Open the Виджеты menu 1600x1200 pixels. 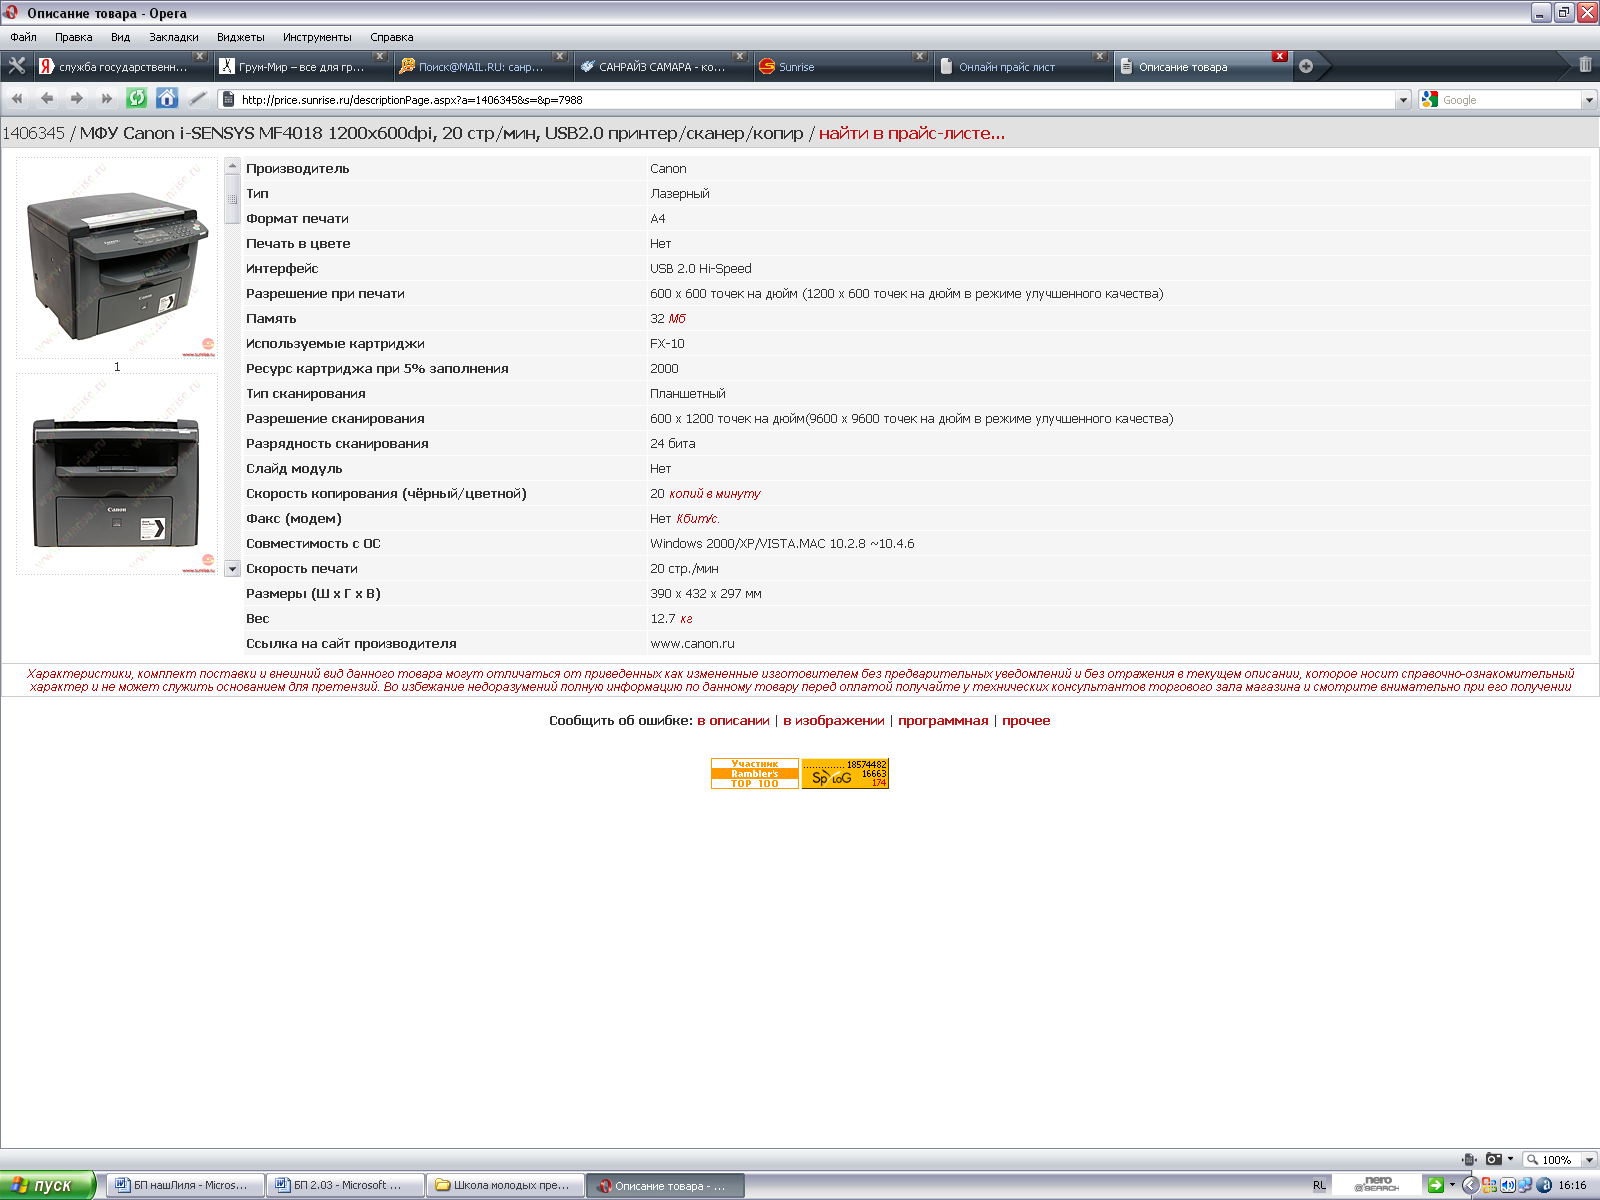pyautogui.click(x=241, y=37)
